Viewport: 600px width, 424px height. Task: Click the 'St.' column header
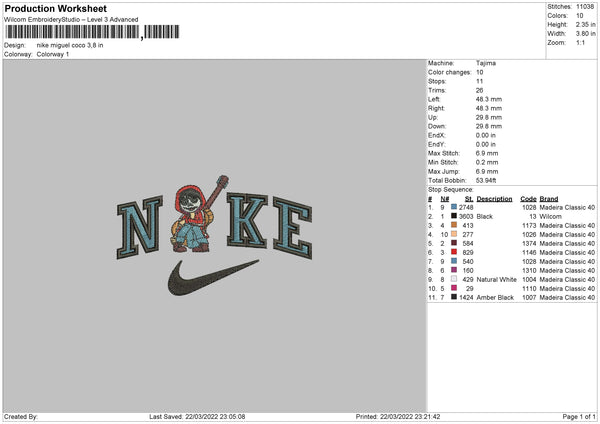click(x=469, y=199)
